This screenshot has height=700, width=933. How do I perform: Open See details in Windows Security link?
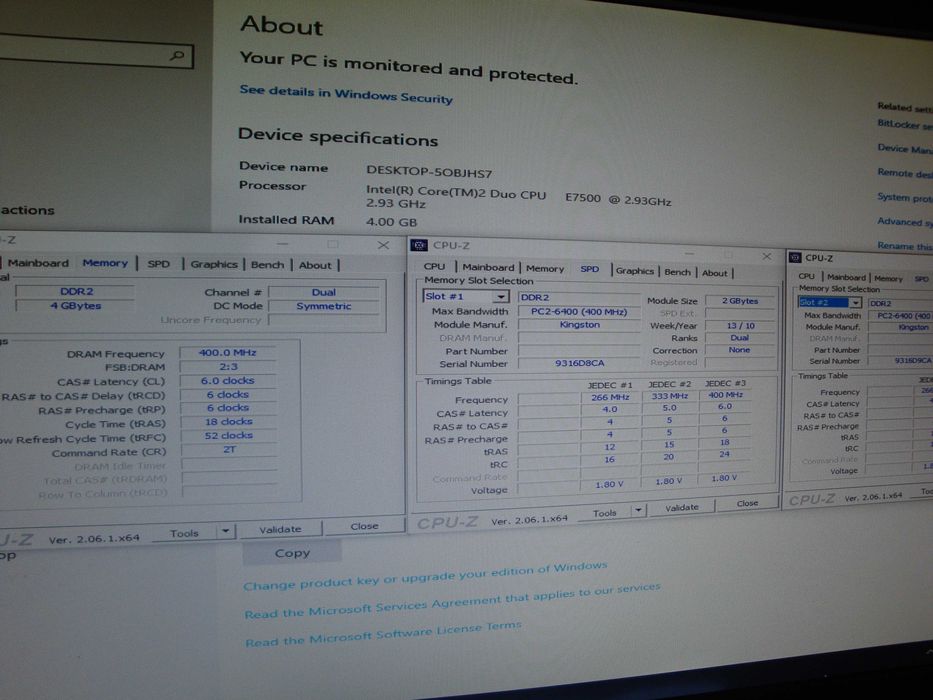[x=346, y=94]
